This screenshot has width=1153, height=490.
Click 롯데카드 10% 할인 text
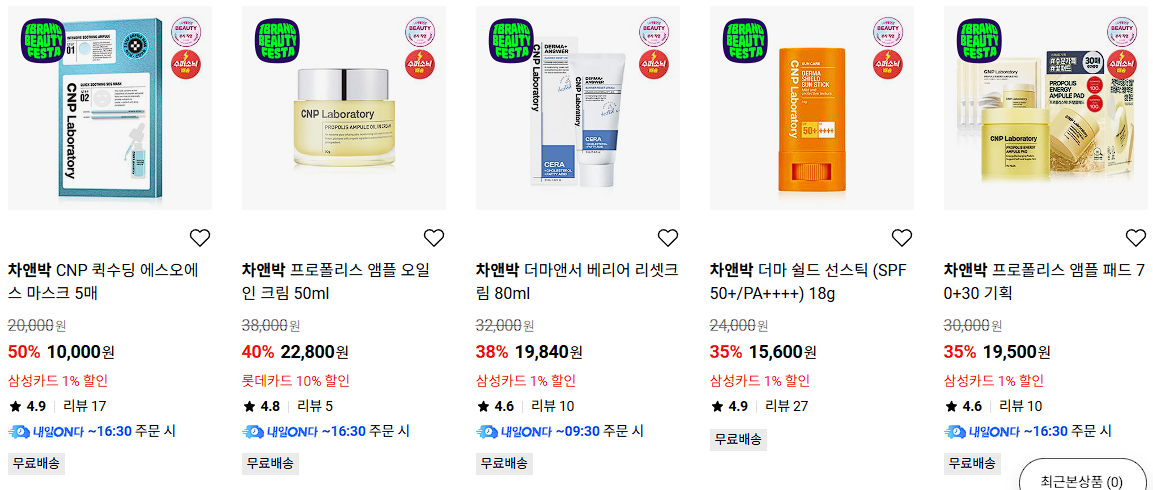(296, 381)
